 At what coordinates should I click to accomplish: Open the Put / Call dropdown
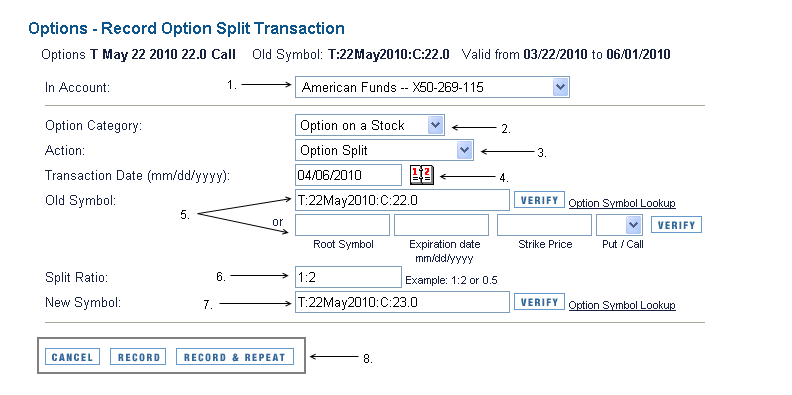619,225
